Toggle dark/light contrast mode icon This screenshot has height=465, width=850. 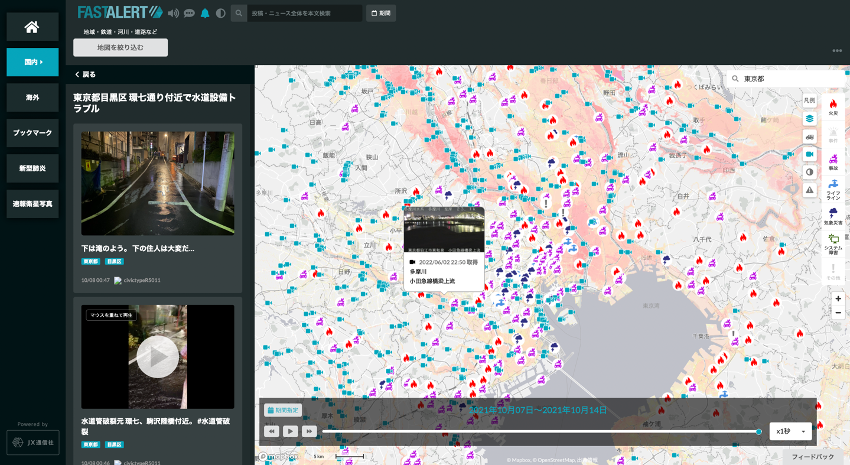(220, 13)
